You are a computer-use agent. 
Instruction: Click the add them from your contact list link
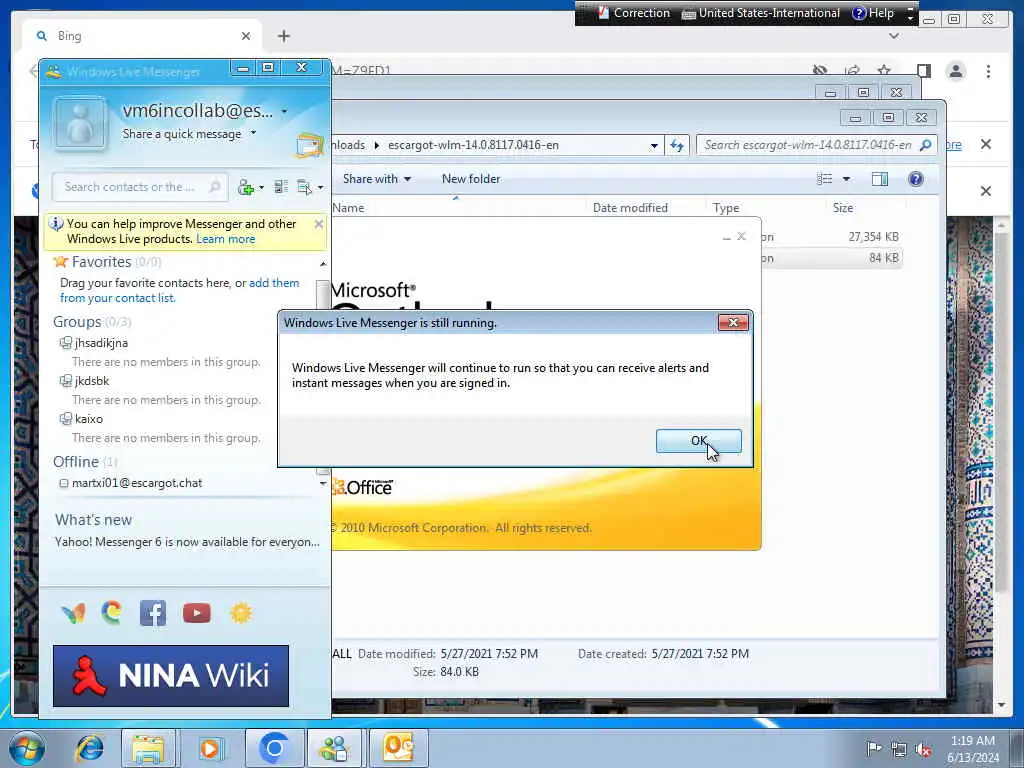click(x=180, y=291)
